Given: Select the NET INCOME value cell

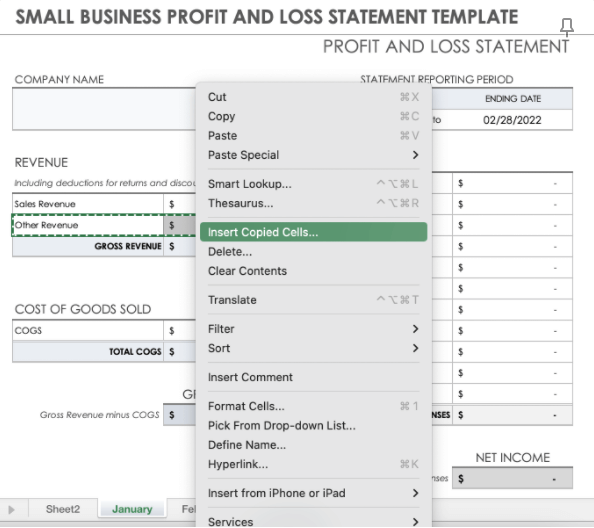Looking at the screenshot, I should 512,479.
